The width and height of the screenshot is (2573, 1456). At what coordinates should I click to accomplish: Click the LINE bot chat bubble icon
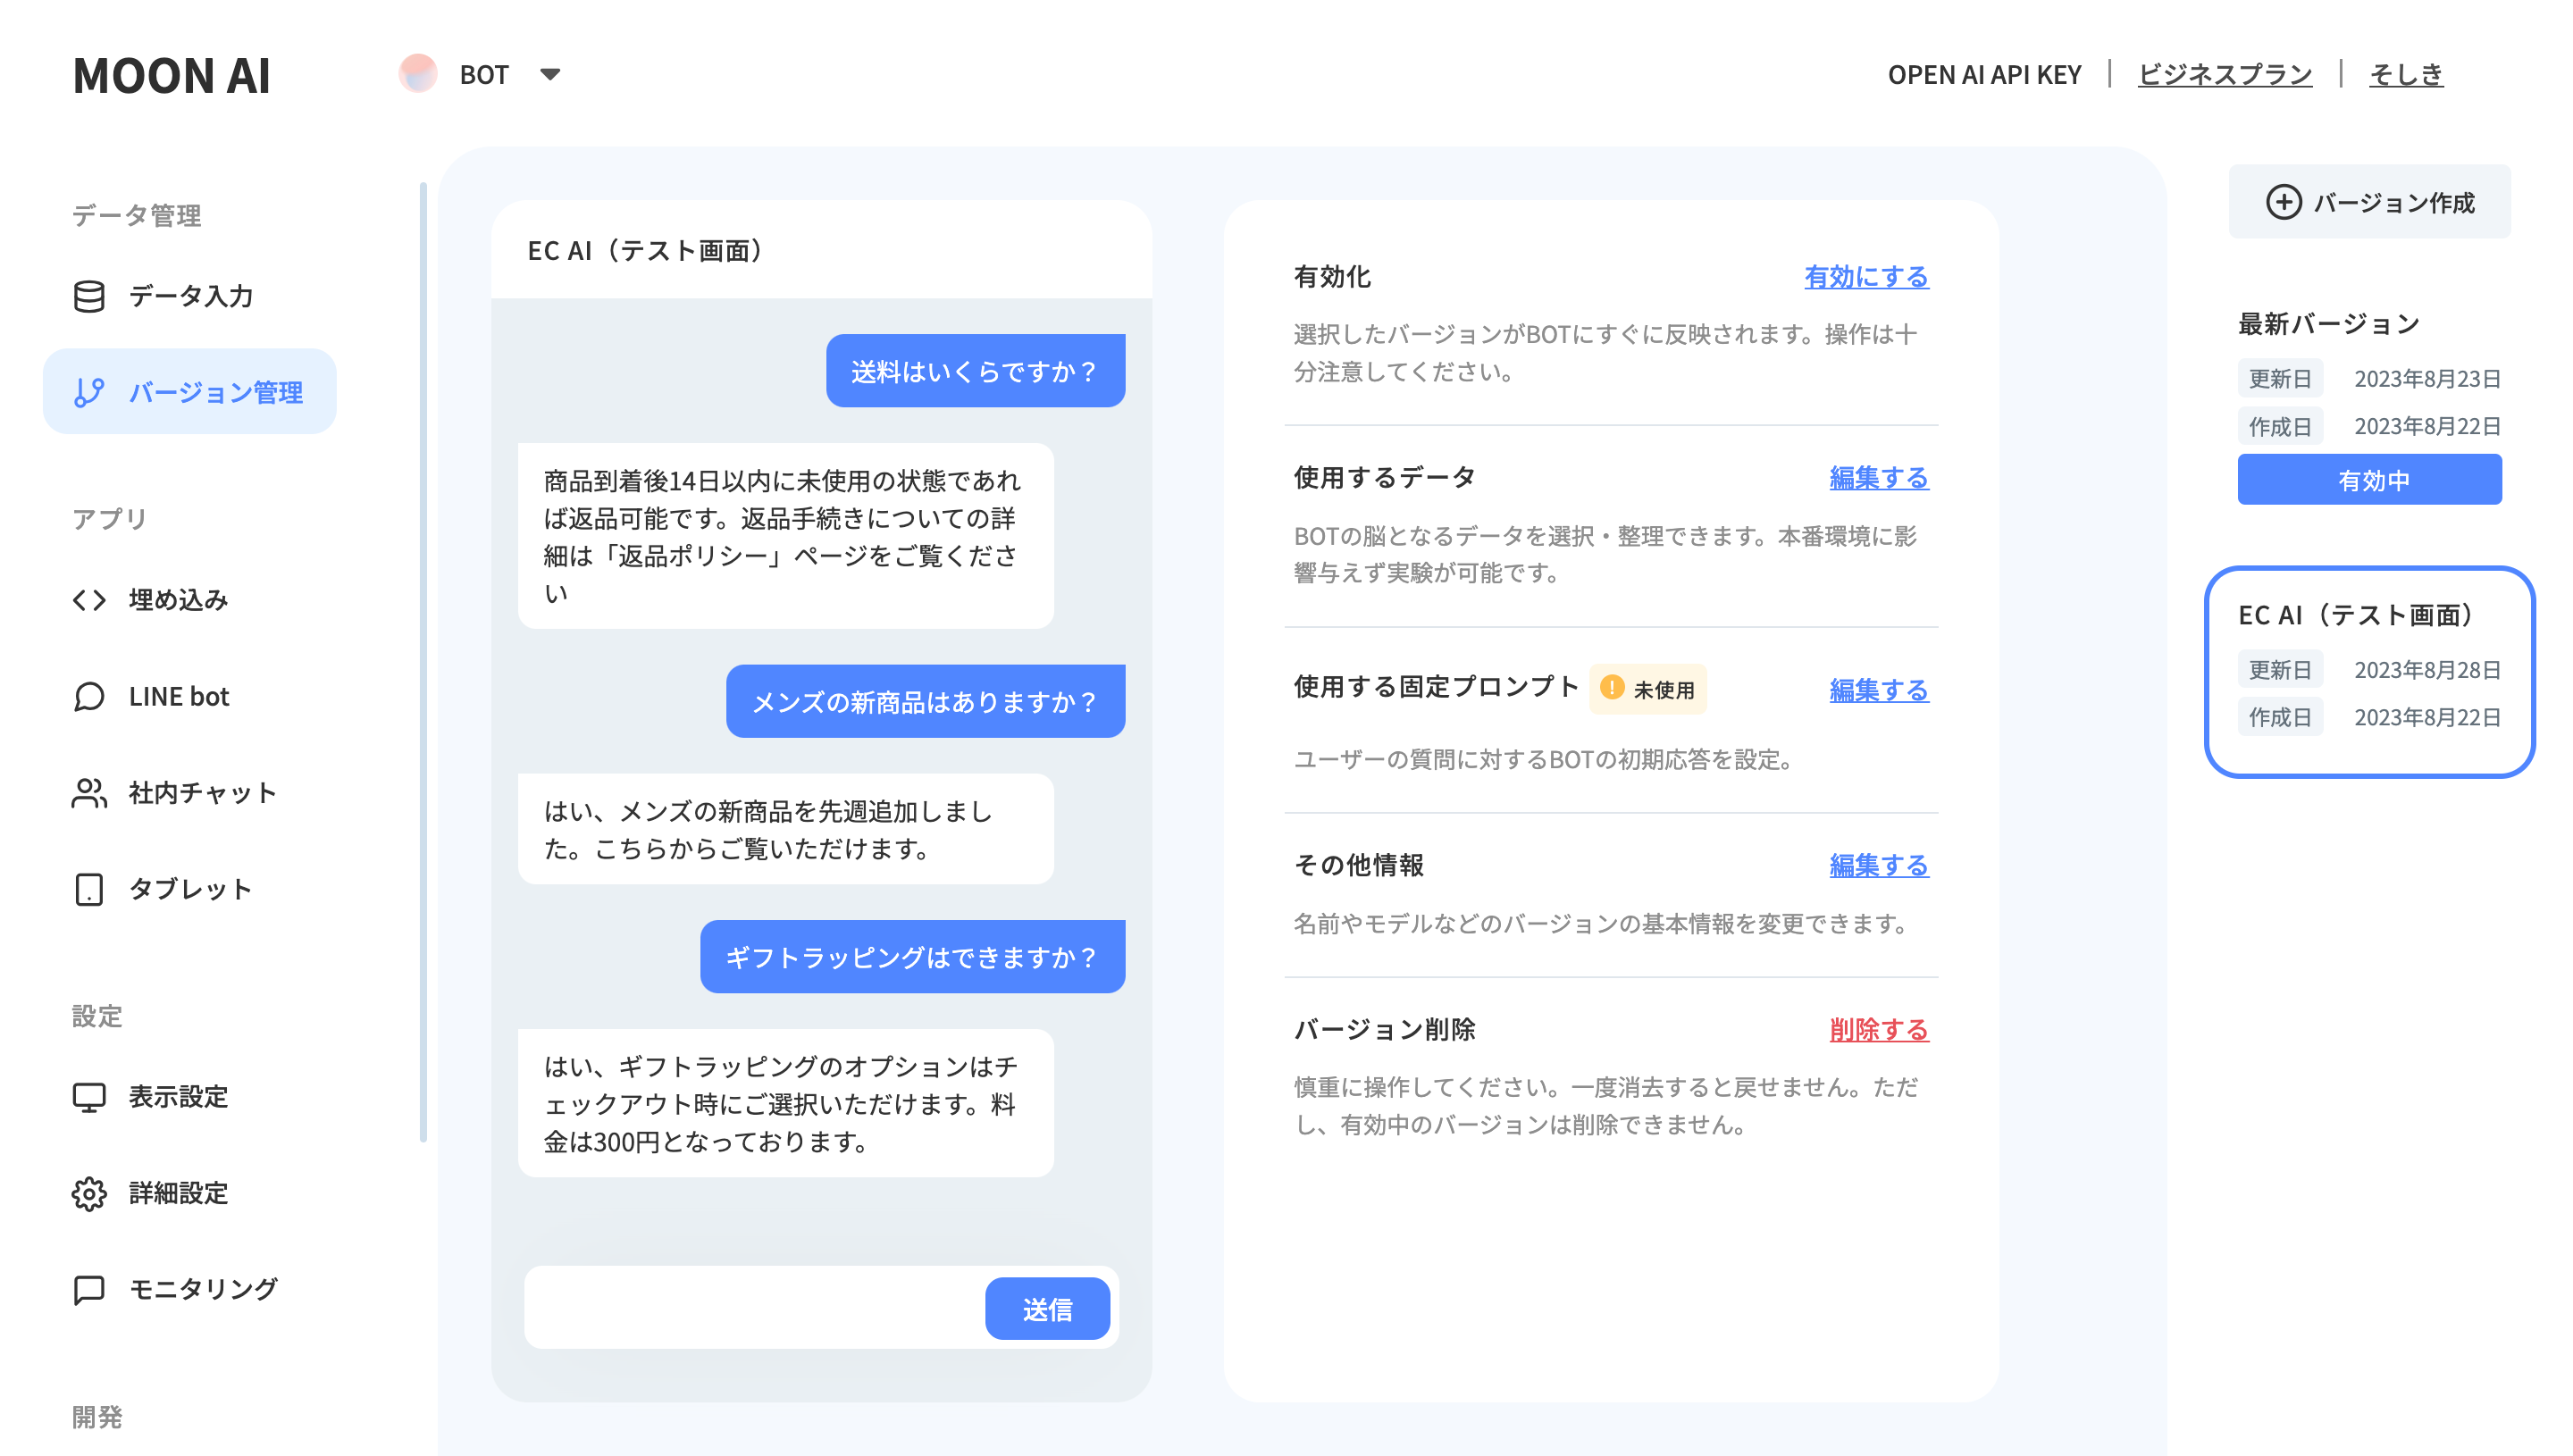click(x=89, y=696)
